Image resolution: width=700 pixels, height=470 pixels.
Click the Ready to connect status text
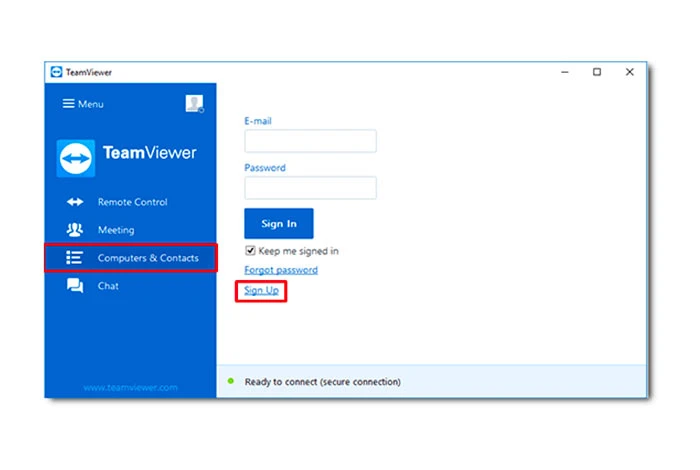(x=322, y=382)
